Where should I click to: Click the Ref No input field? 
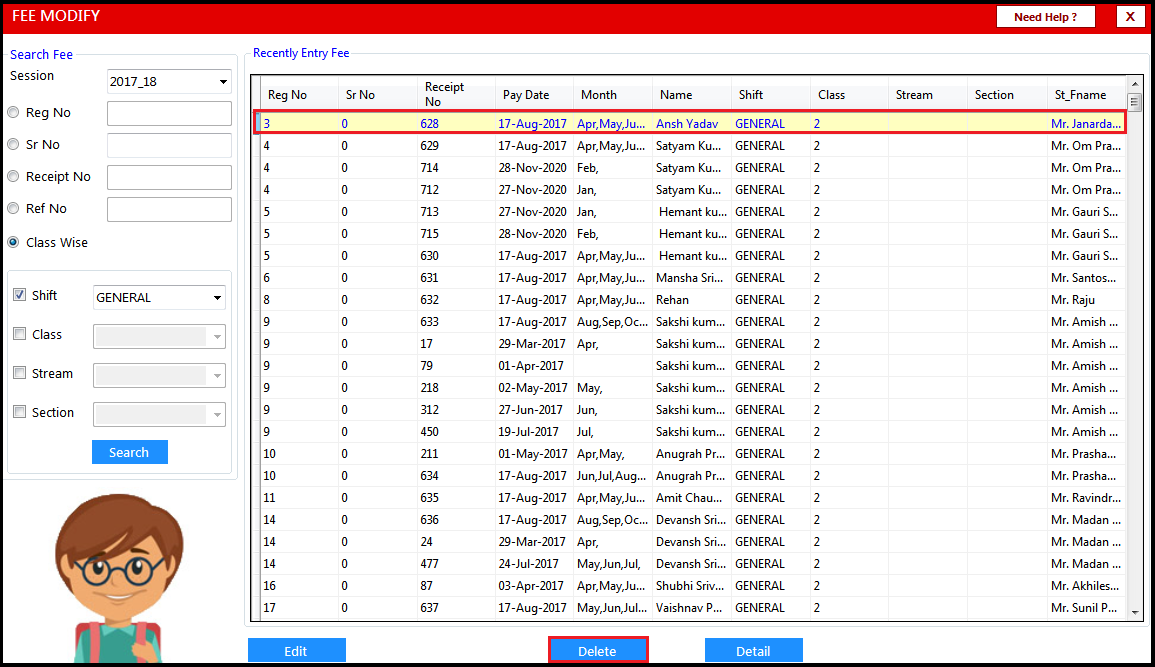169,210
